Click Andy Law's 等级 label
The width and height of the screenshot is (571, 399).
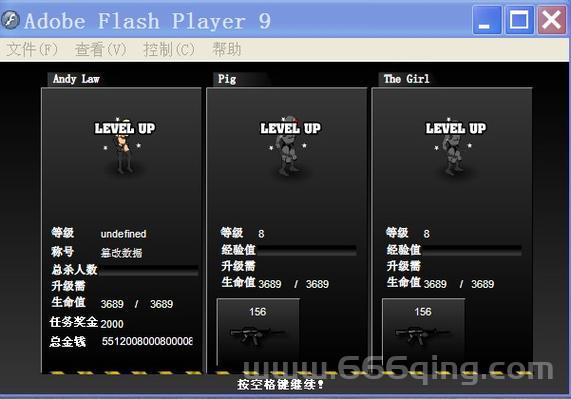63,232
